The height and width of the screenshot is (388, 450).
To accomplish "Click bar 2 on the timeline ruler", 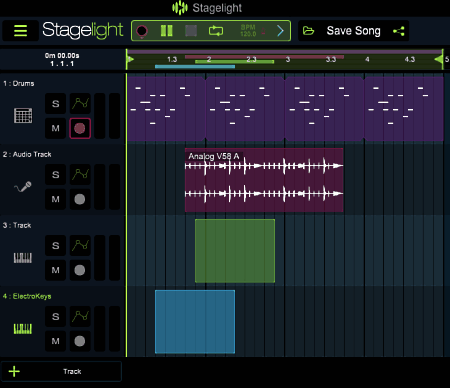I will pyautogui.click(x=209, y=60).
